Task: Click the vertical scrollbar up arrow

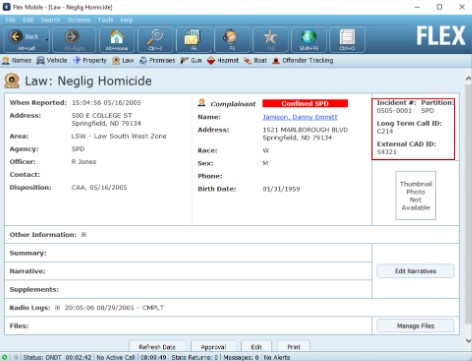Action: [x=468, y=79]
